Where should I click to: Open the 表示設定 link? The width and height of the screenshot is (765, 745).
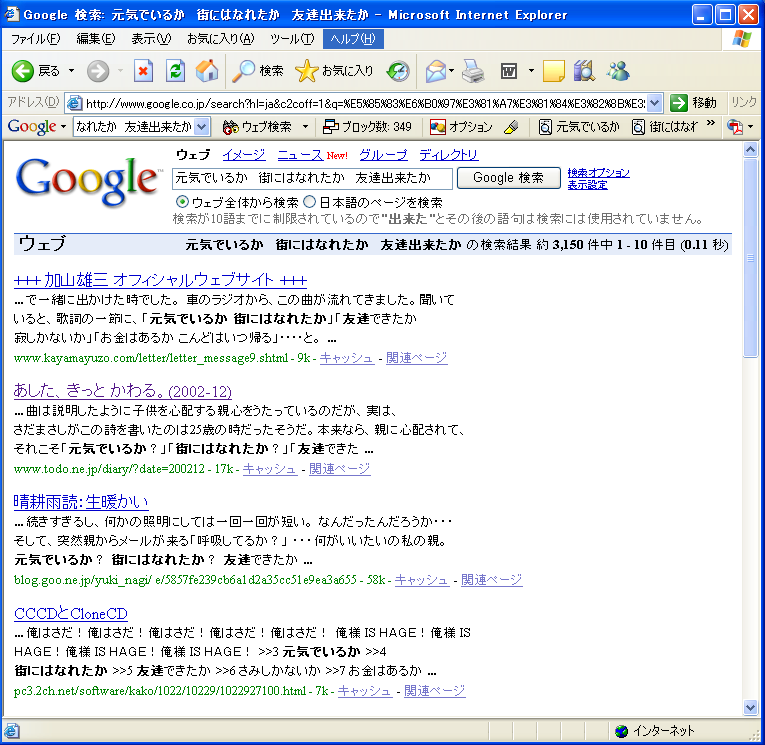(587, 185)
